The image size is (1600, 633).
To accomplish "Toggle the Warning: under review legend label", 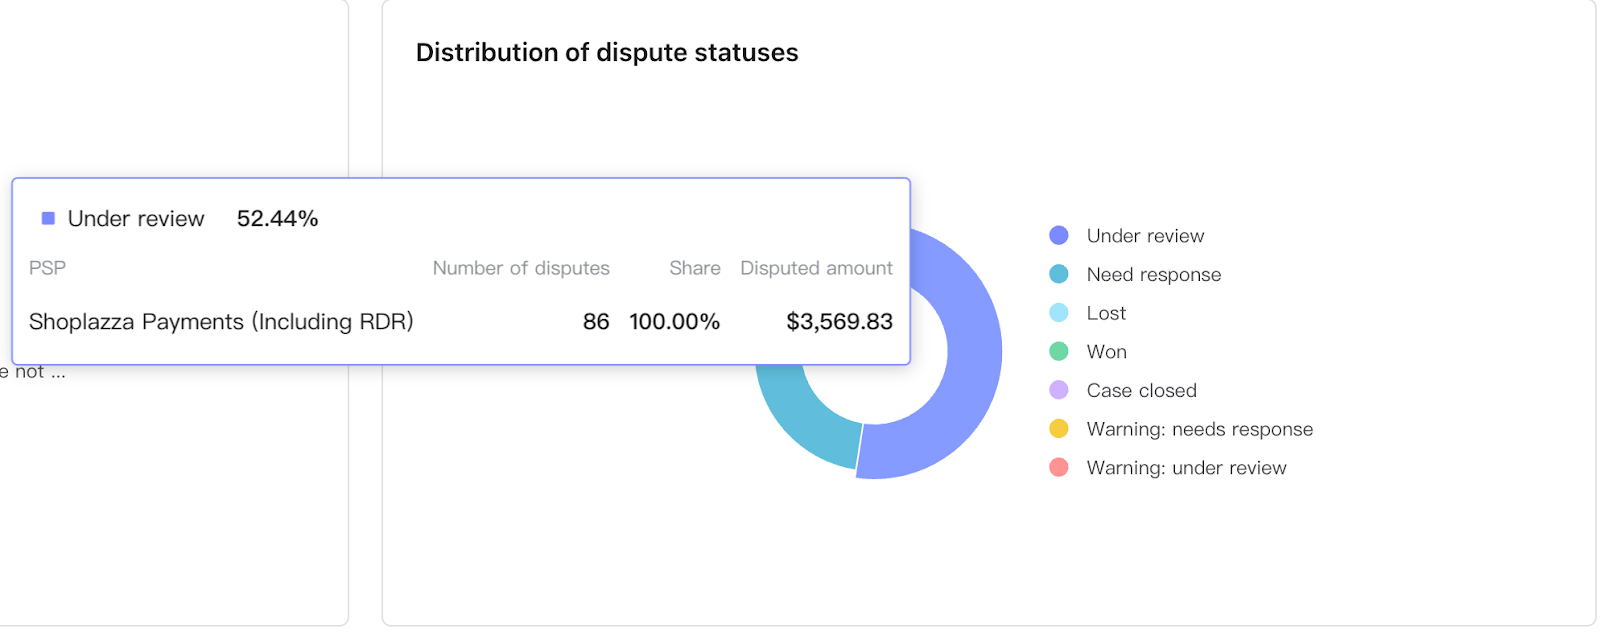I will (x=1186, y=468).
